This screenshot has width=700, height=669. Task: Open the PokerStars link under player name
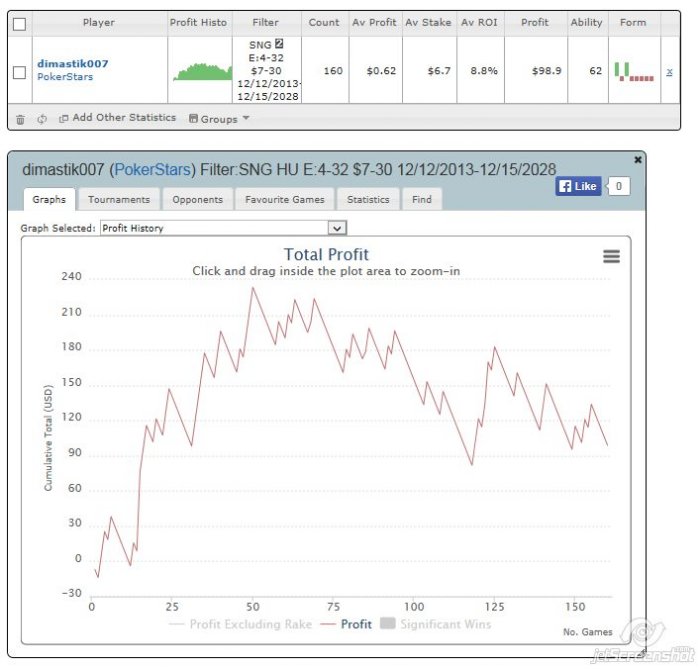65,77
